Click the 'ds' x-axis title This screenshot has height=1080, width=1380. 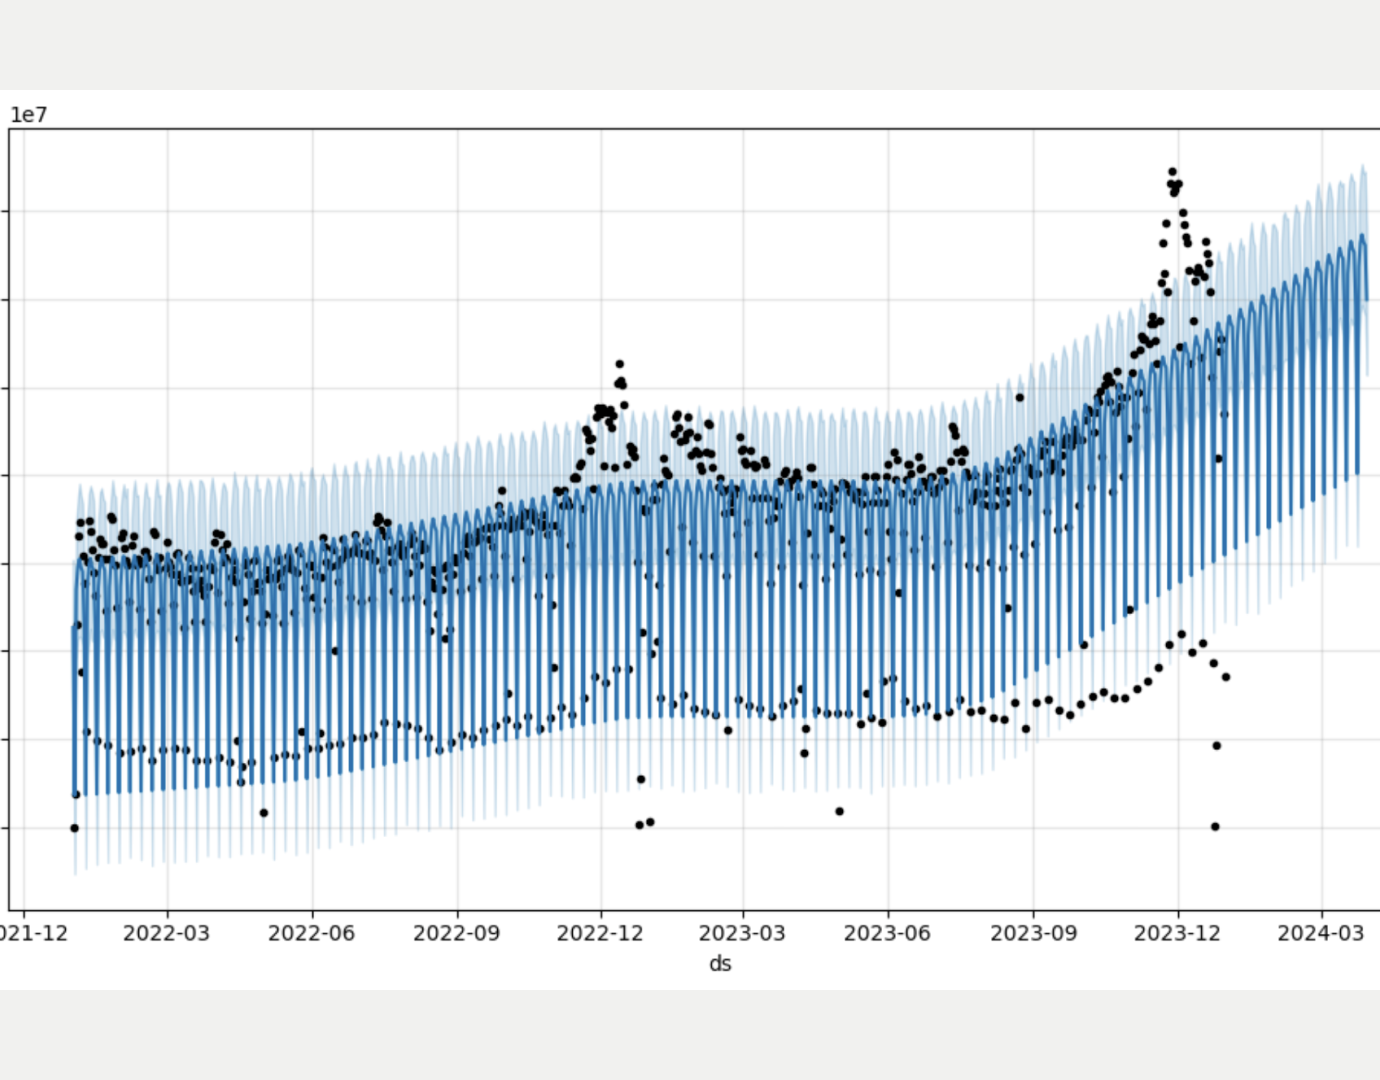pyautogui.click(x=720, y=964)
